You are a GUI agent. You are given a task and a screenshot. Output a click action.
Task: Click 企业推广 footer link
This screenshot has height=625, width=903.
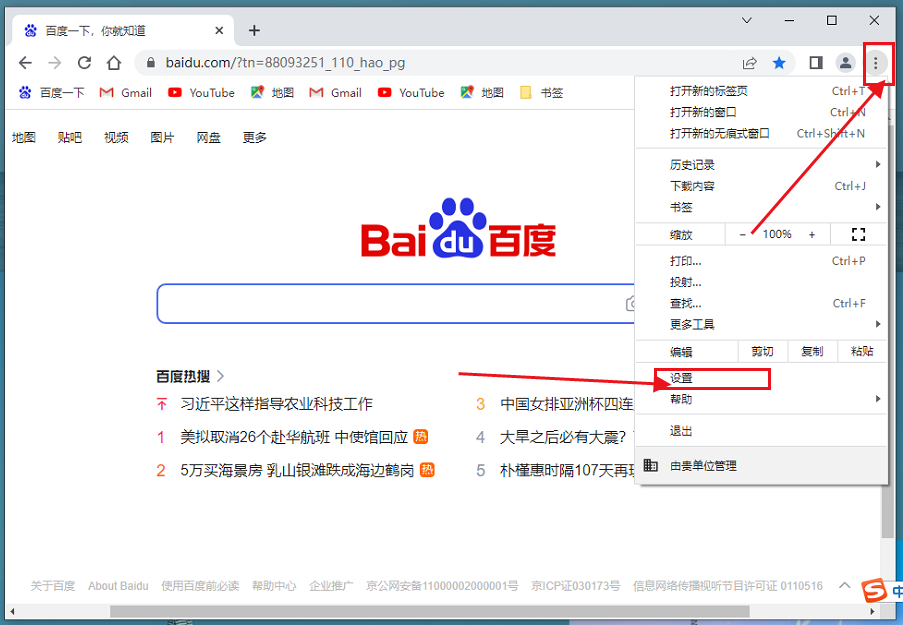(x=331, y=586)
